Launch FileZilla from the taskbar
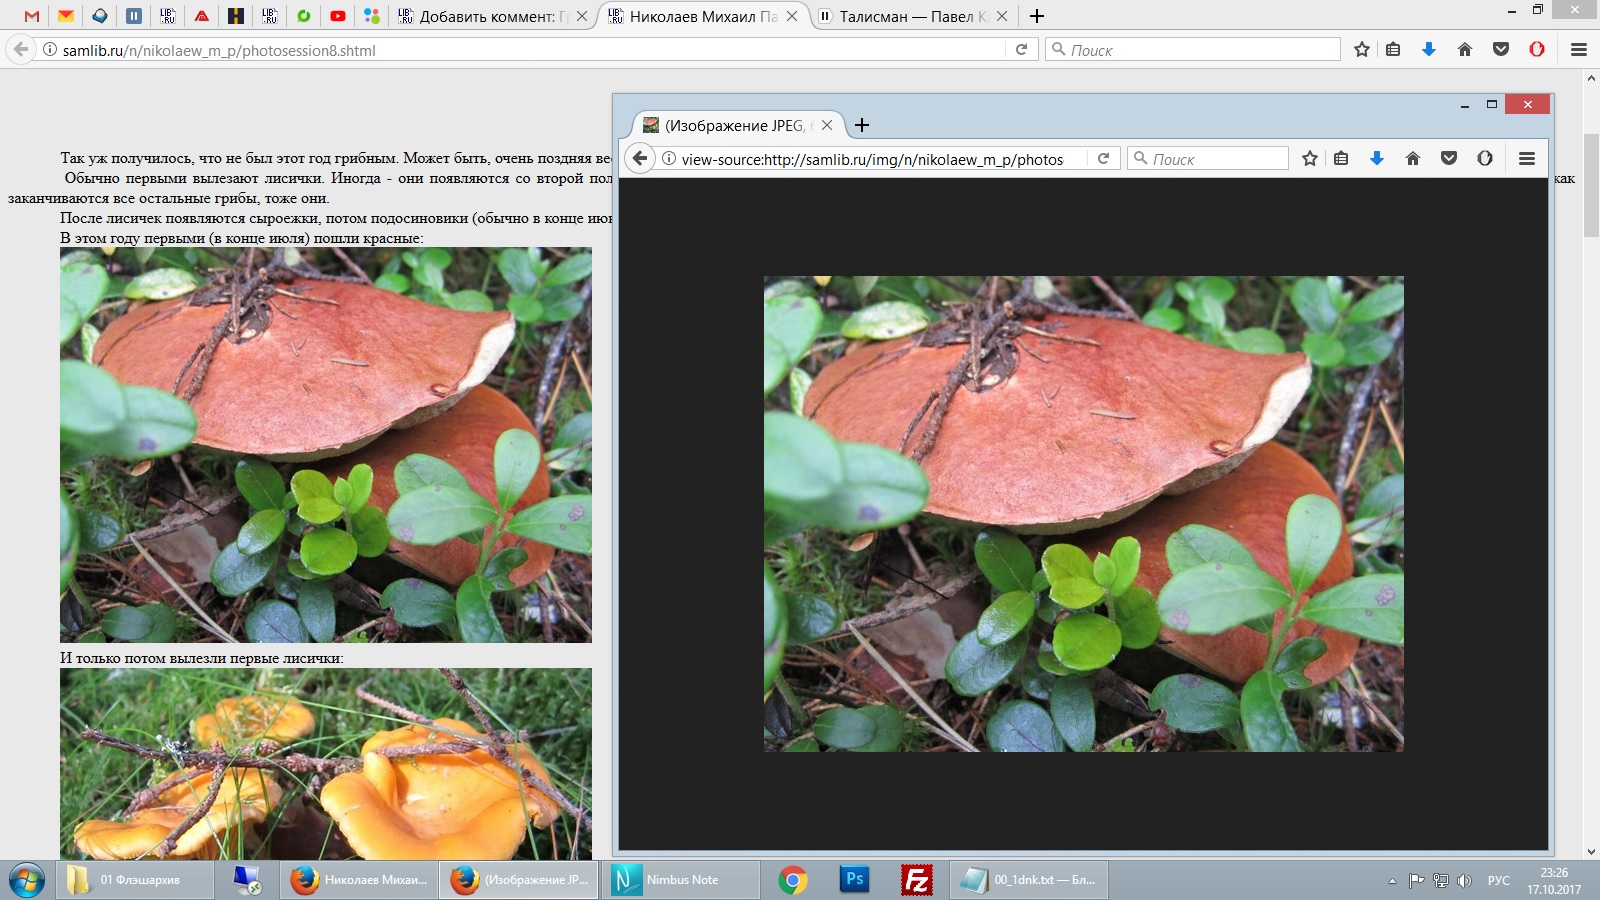Screen dimensions: 1600x900 coord(916,879)
